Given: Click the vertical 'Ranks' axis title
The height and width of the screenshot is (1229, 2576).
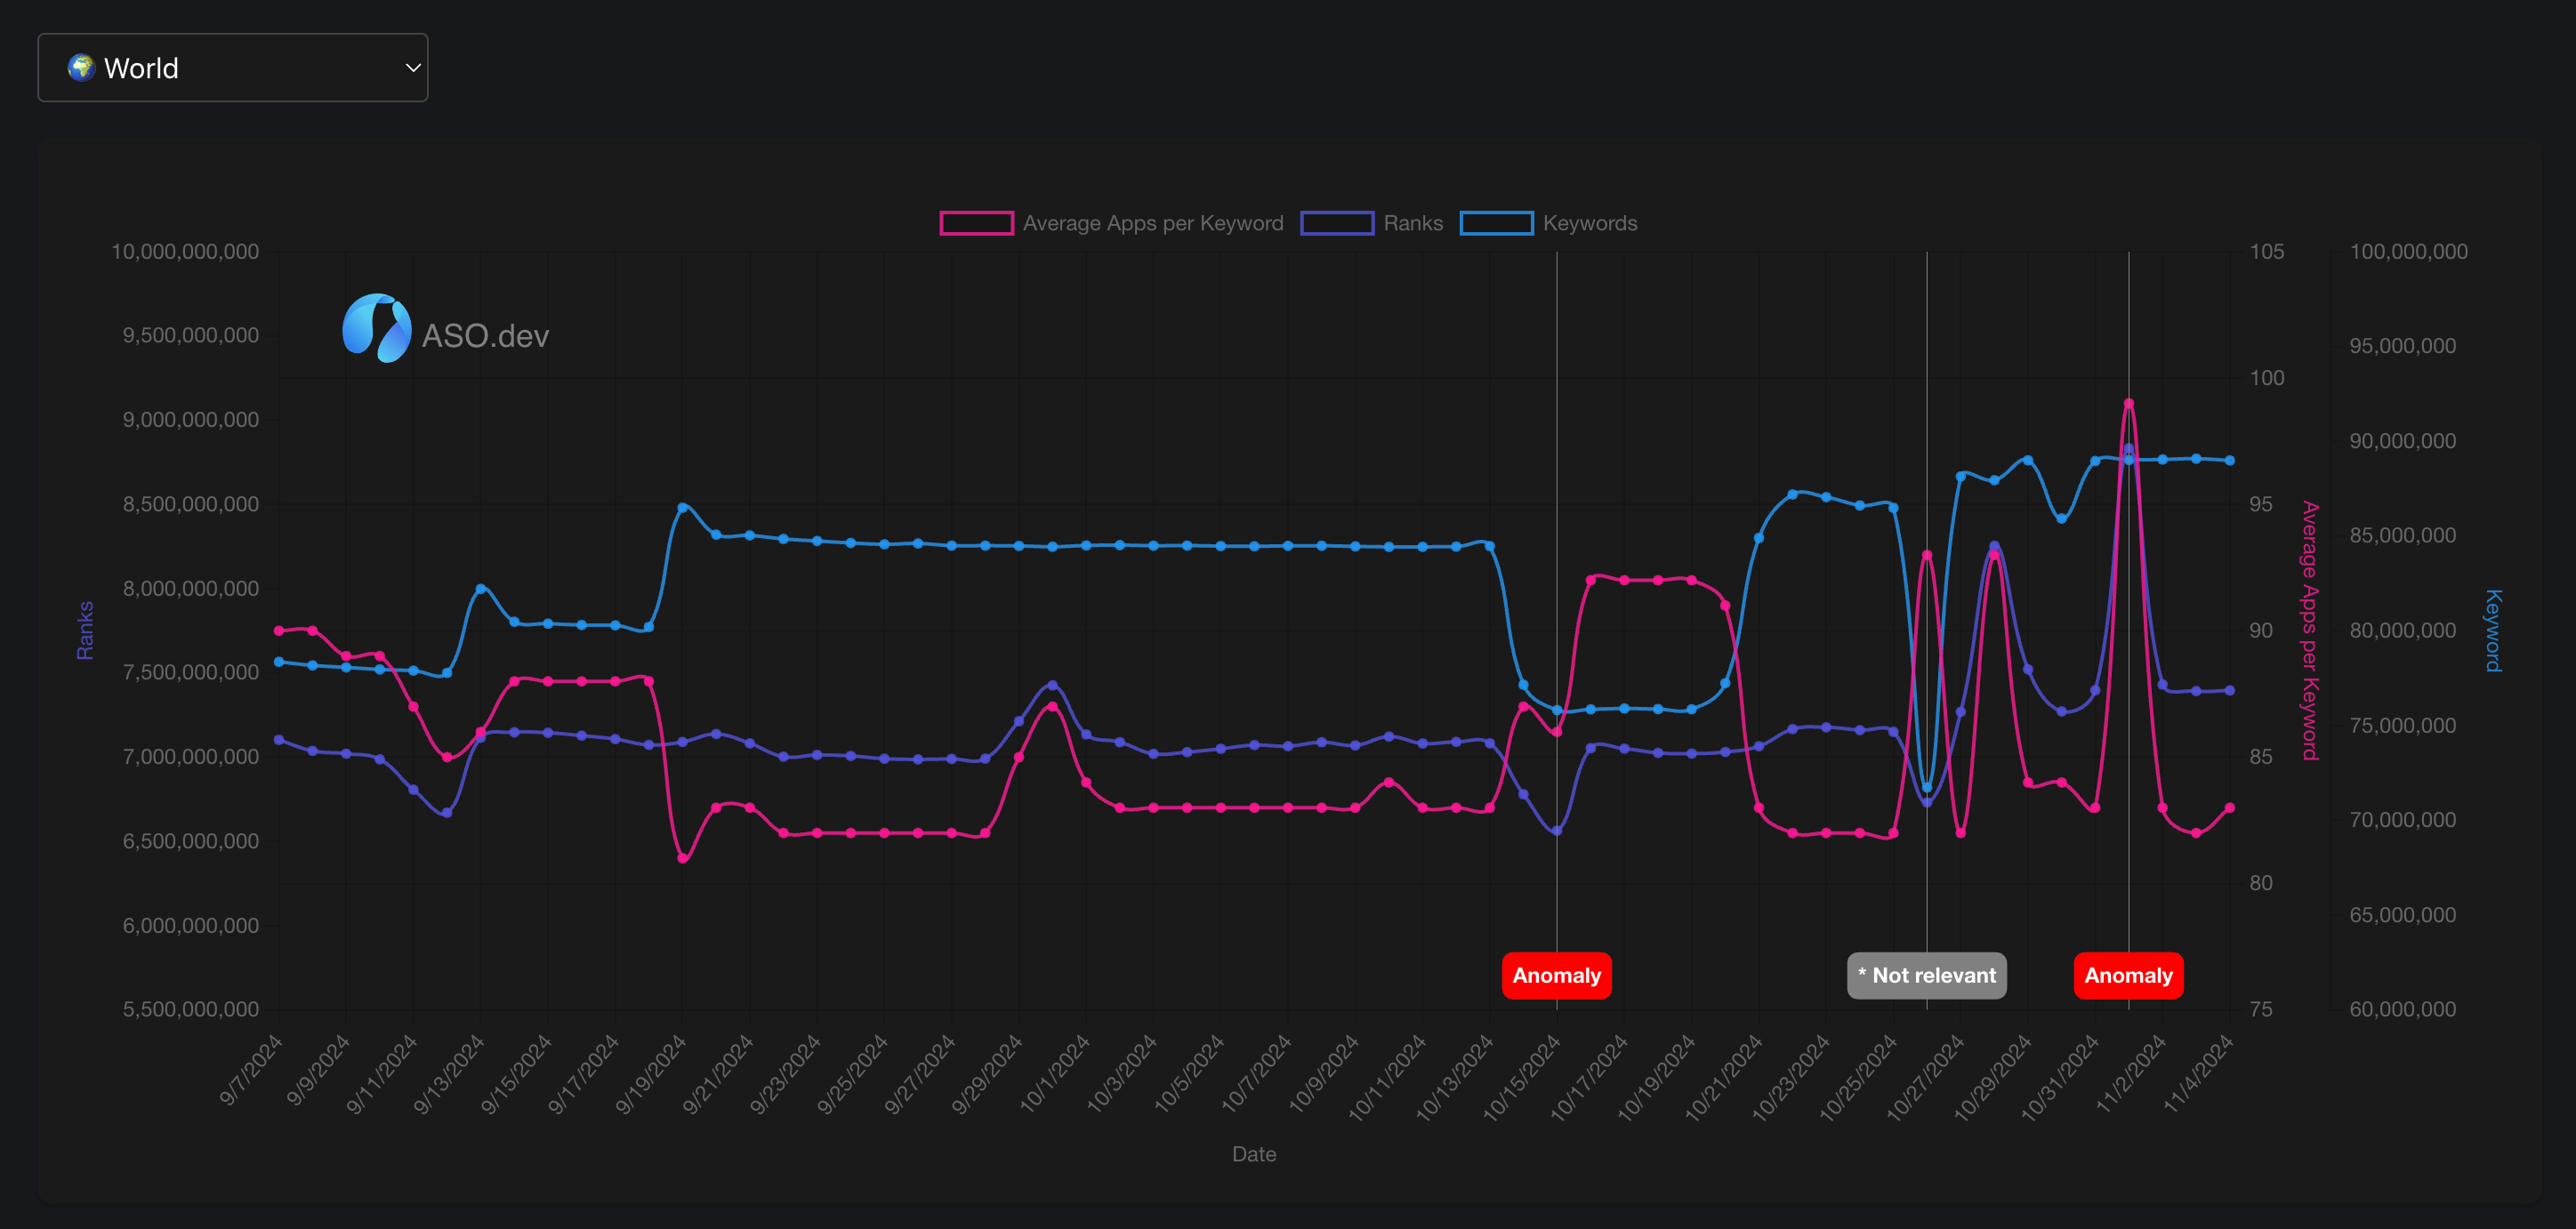Looking at the screenshot, I should (85, 631).
